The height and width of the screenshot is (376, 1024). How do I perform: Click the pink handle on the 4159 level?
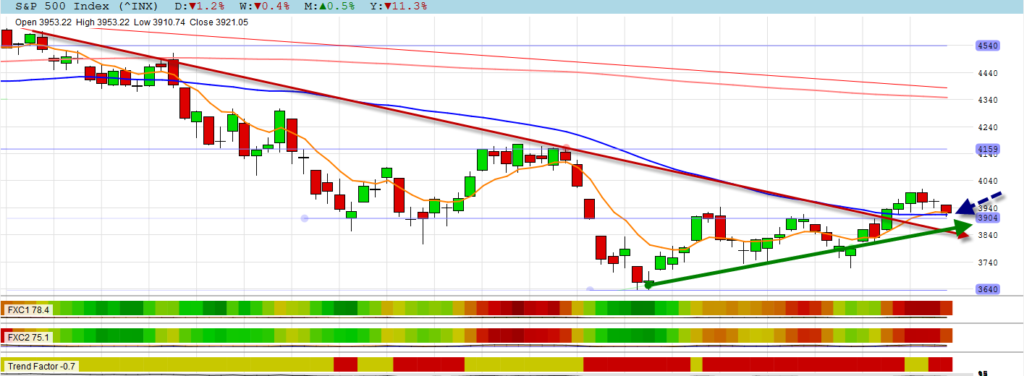(x=566, y=148)
